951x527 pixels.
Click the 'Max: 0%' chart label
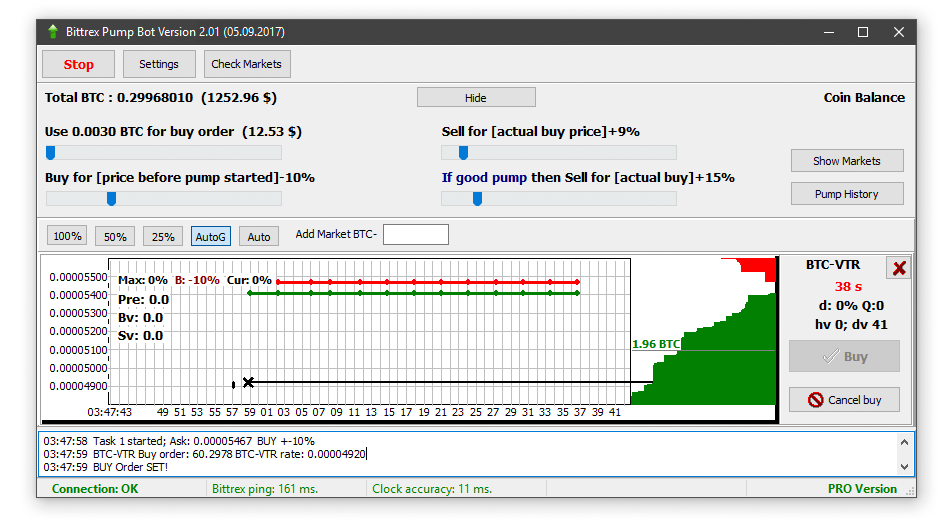pyautogui.click(x=143, y=280)
